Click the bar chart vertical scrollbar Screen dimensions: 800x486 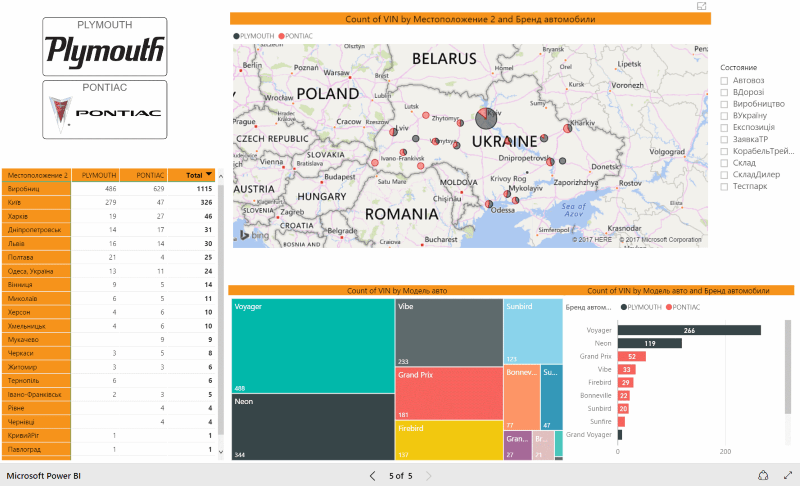click(x=788, y=367)
